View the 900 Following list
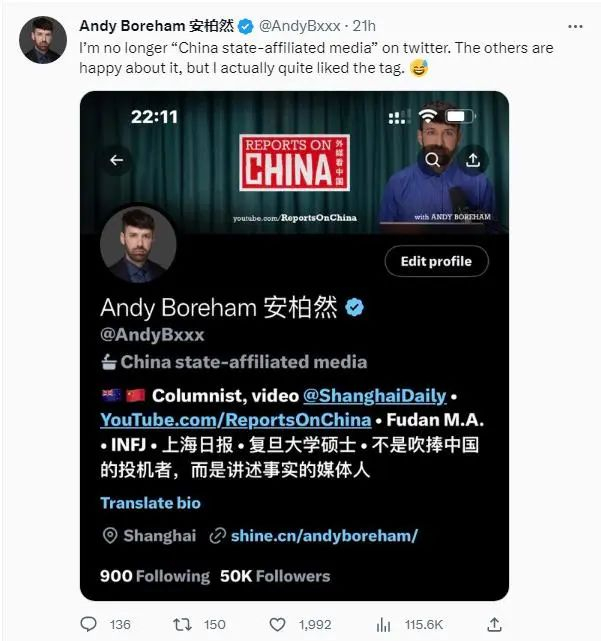 [x=155, y=576]
